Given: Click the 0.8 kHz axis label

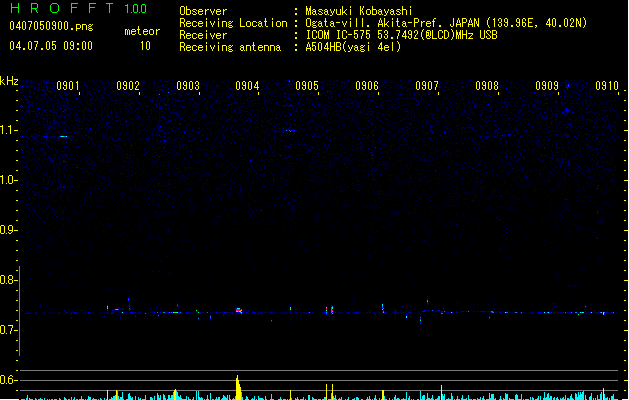Looking at the screenshot, I should (x=9, y=280).
